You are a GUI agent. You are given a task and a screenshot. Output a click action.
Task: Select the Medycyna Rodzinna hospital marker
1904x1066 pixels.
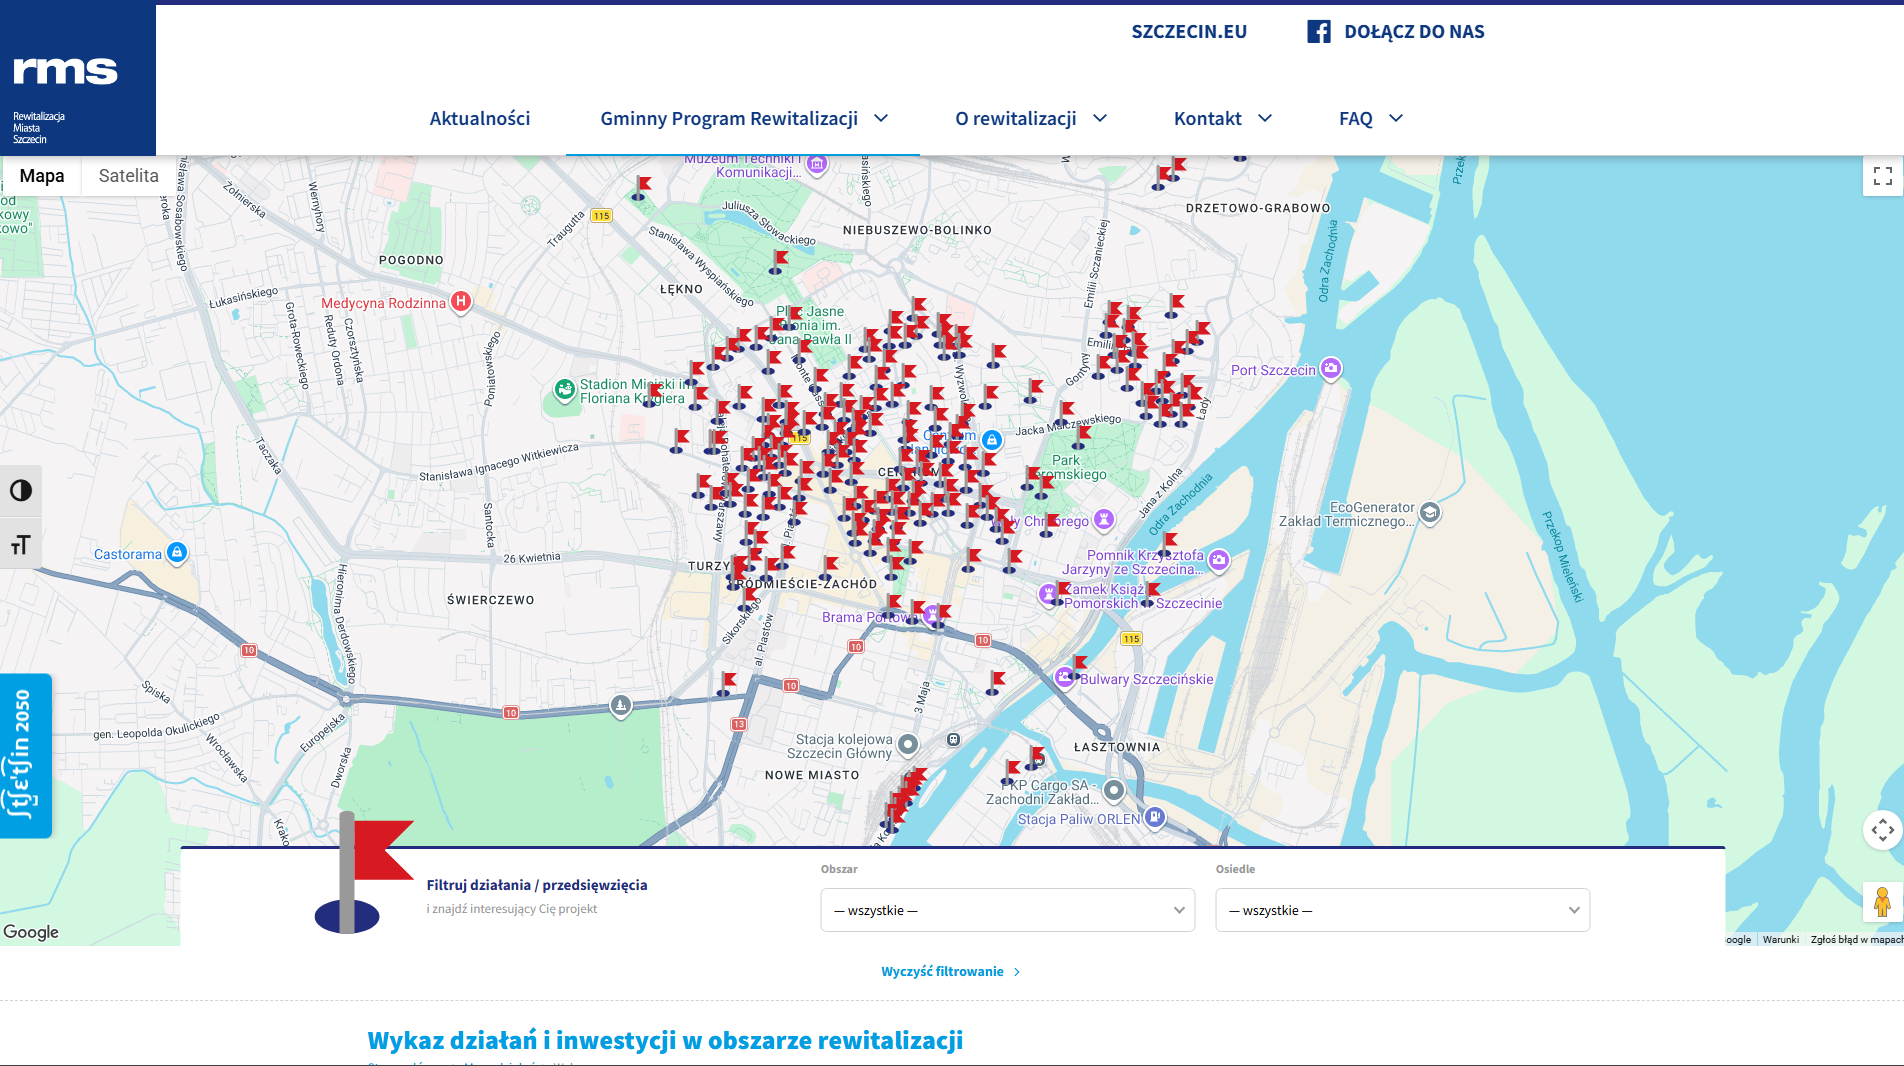461,301
